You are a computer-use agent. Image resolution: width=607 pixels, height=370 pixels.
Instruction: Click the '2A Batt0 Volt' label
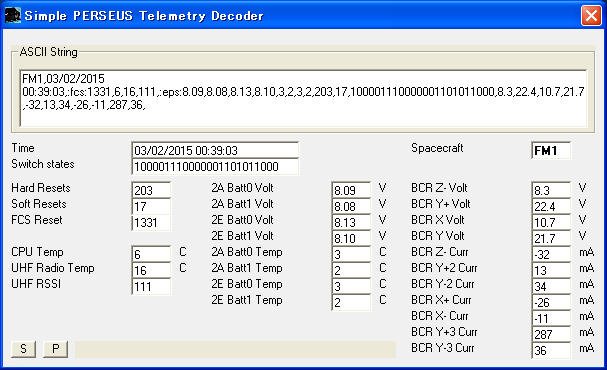coord(242,188)
